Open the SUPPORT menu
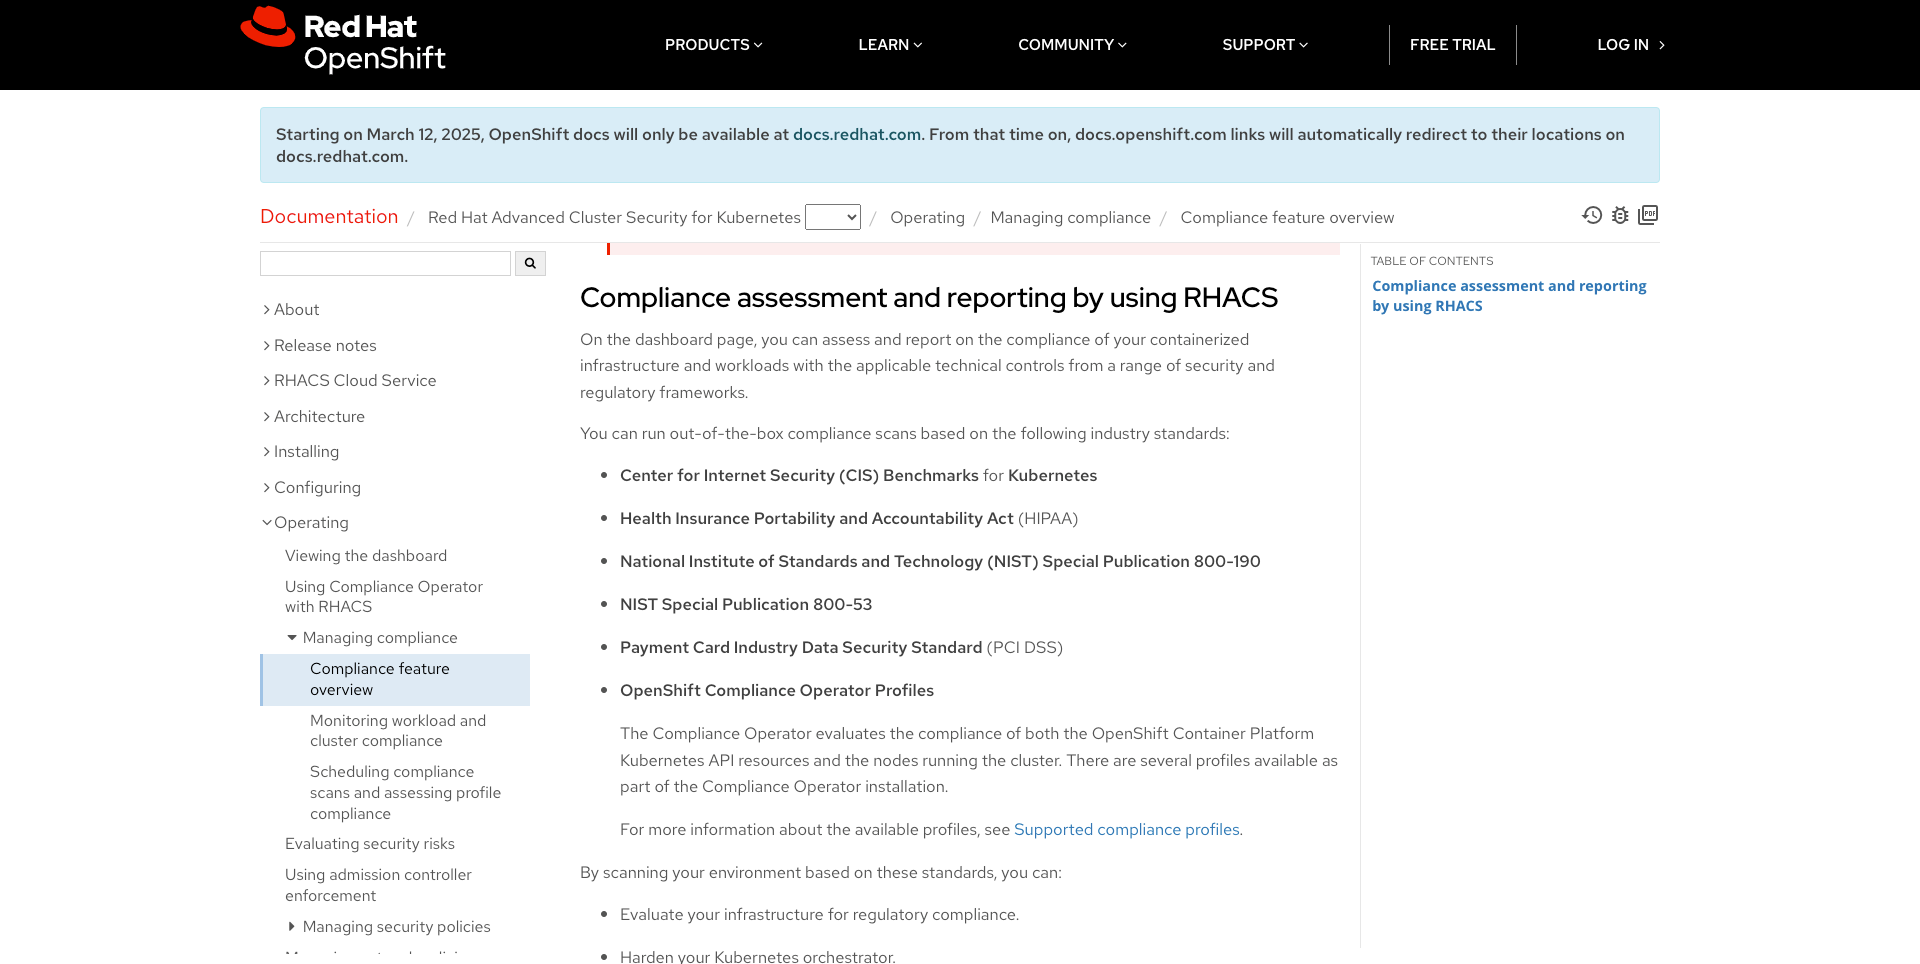1920x964 pixels. point(1265,45)
